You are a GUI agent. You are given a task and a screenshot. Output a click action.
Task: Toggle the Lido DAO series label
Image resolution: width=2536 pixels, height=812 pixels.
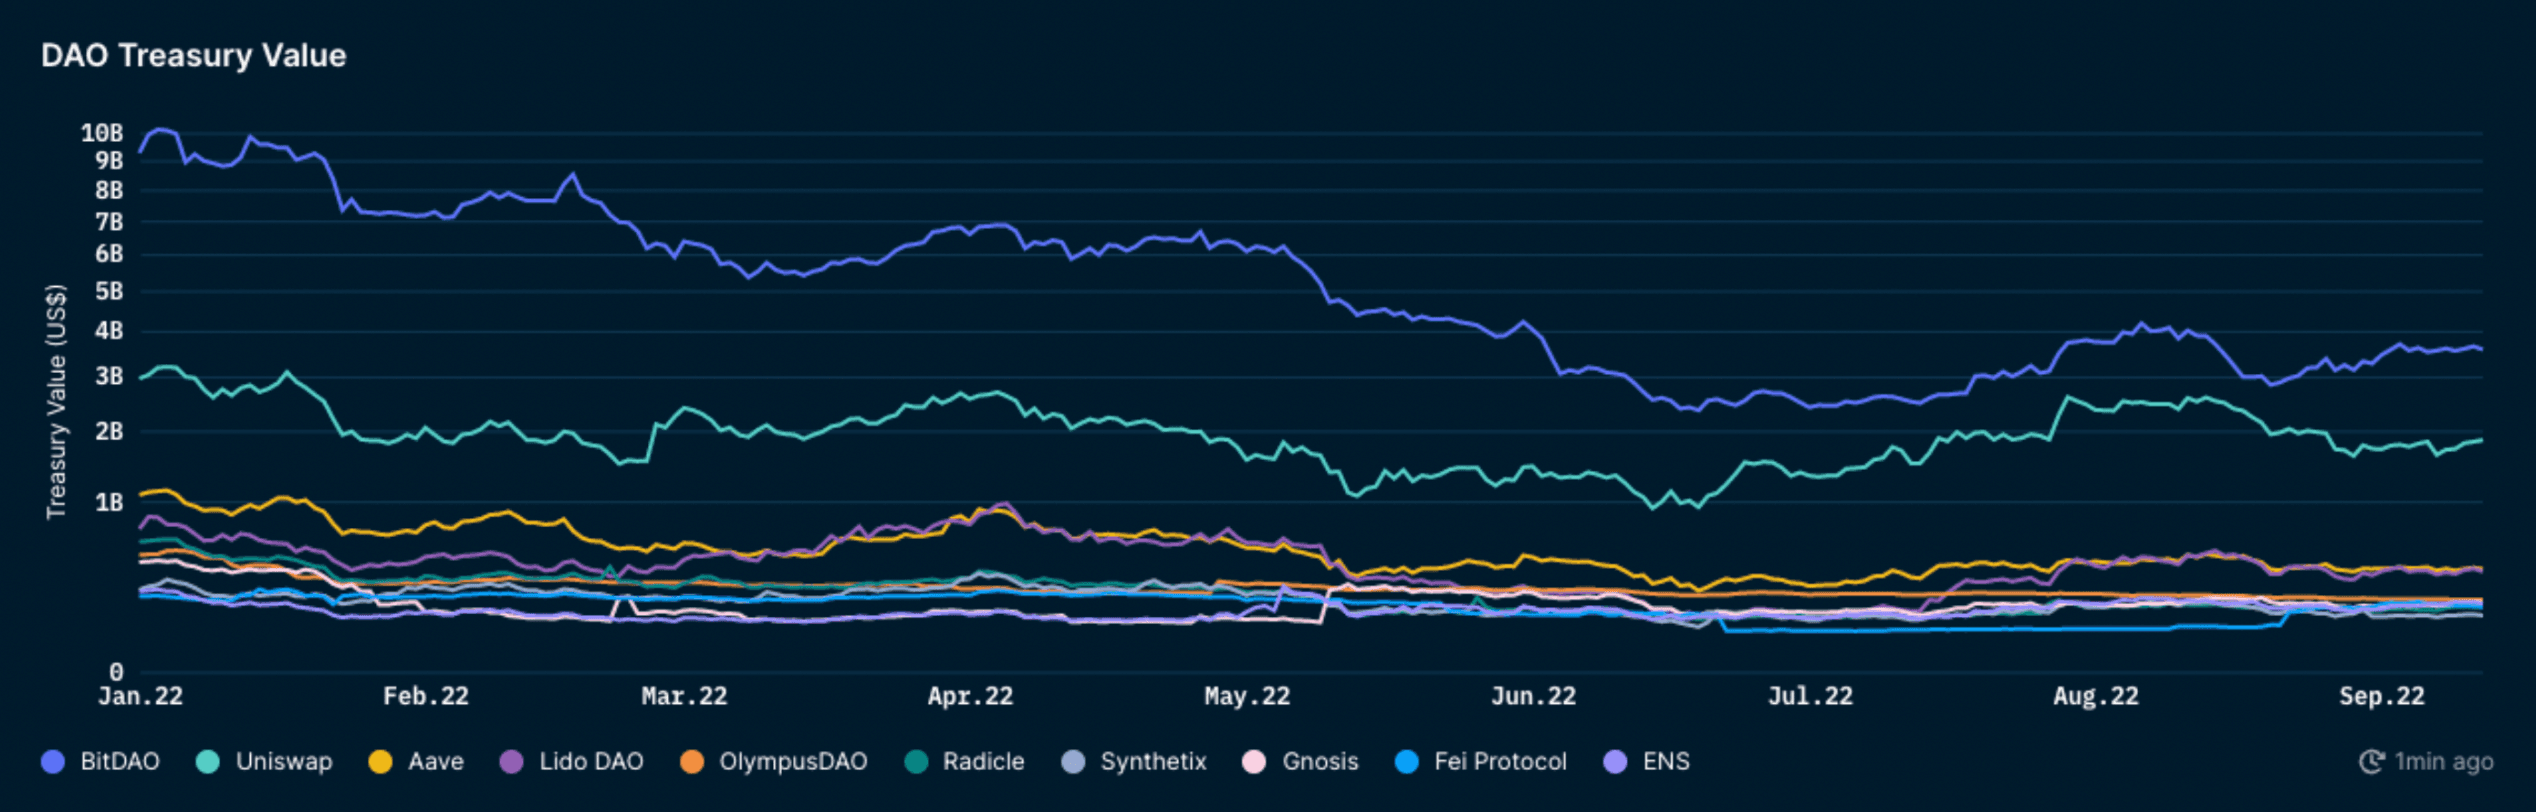click(x=591, y=762)
